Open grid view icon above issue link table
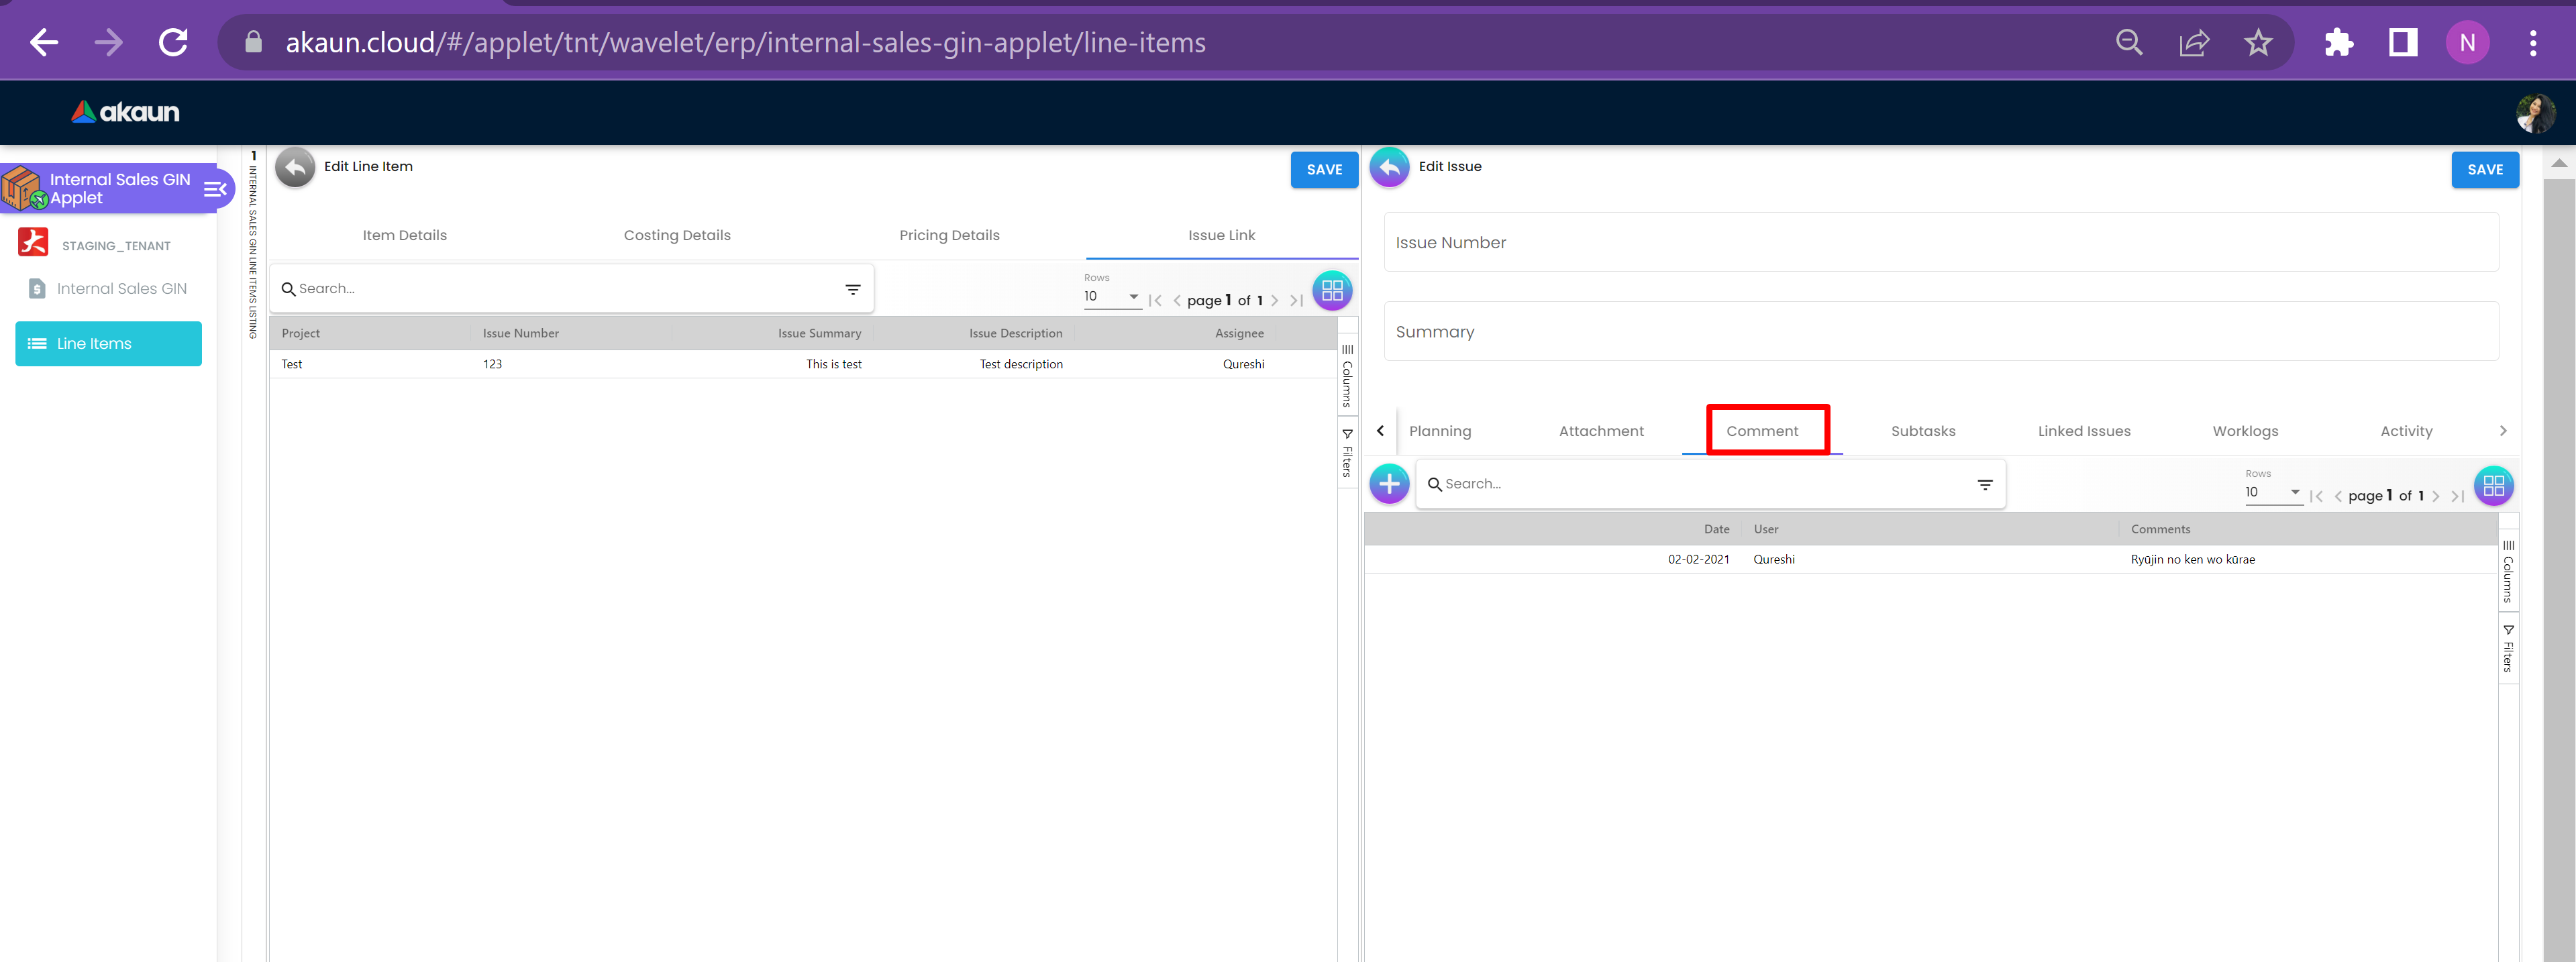Screen dimensions: 2576x962 coord(1332,290)
